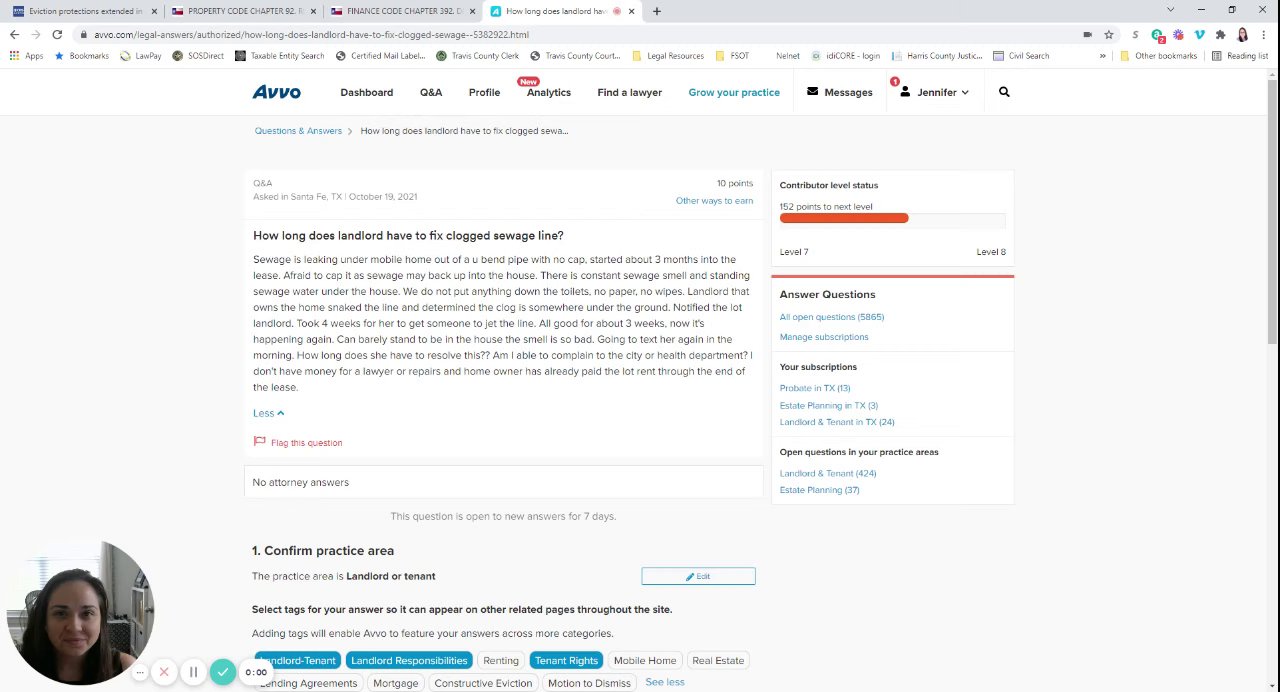Open the Extensions puzzle icon
This screenshot has height=692, width=1280.
[x=1220, y=34]
